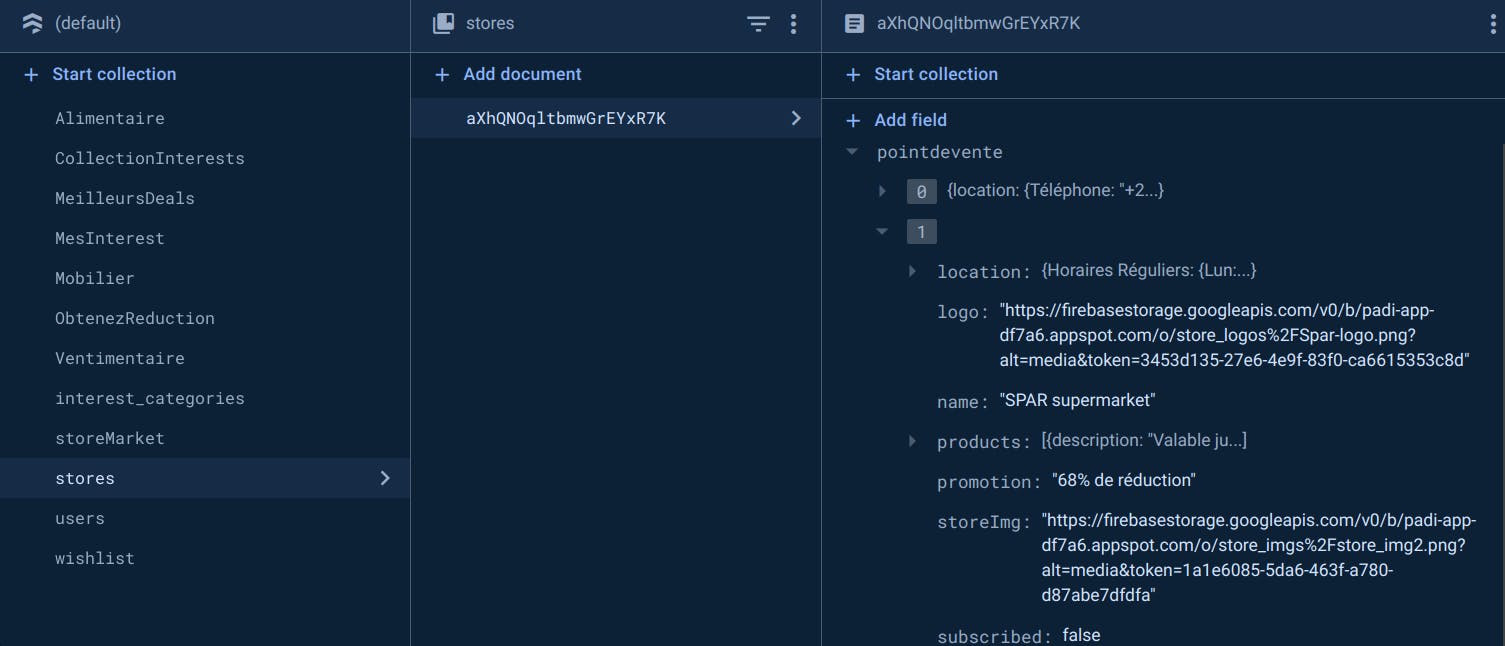Open the MeilleursDeals collection

coord(125,198)
